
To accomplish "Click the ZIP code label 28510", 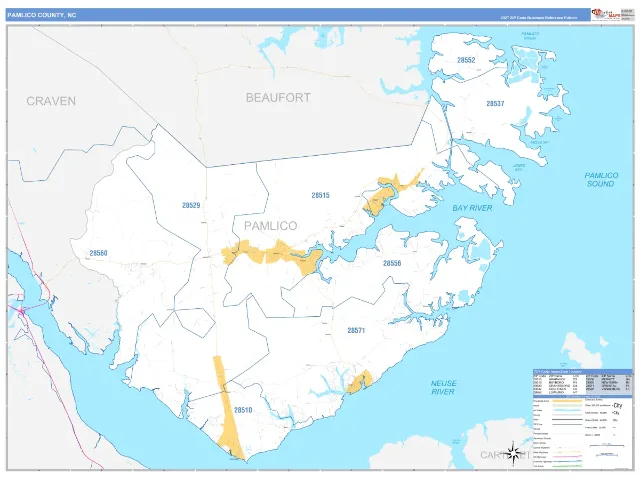I will pos(243,410).
